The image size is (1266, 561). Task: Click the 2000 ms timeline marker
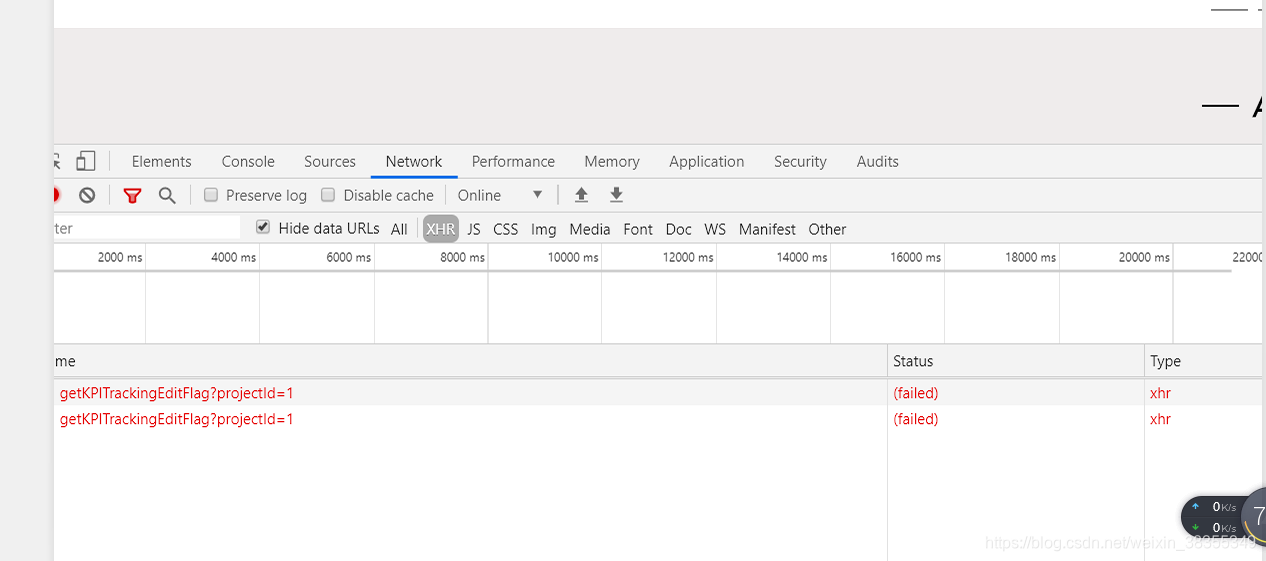[120, 257]
